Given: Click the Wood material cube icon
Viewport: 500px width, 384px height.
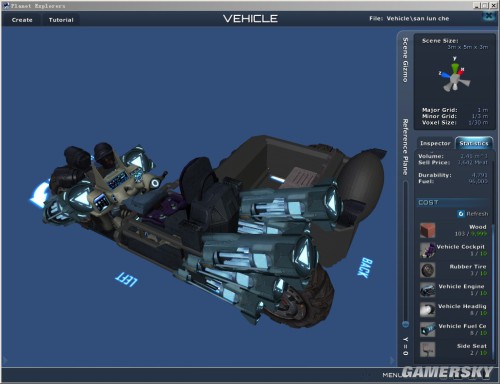Looking at the screenshot, I should tap(427, 230).
